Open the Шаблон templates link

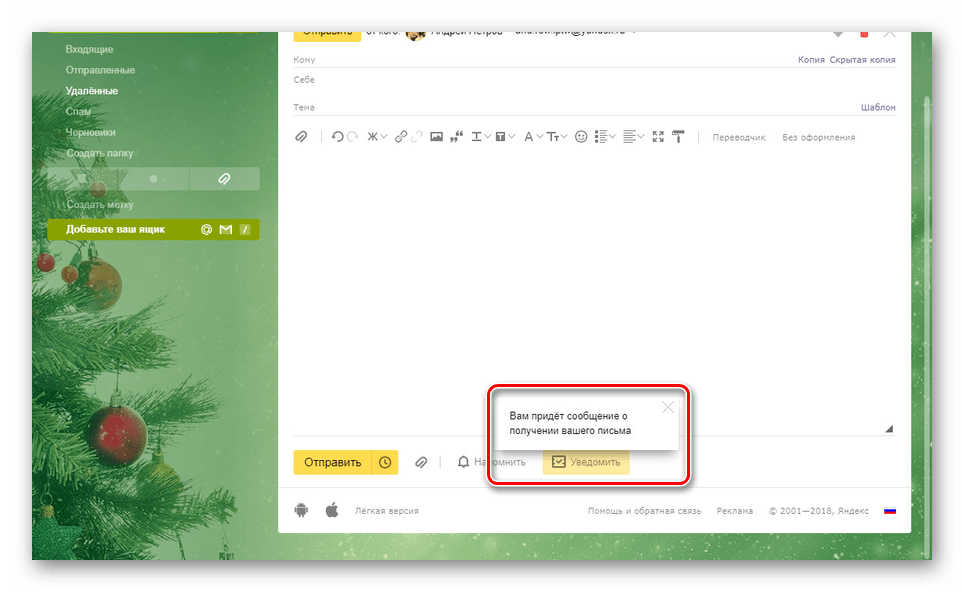pyautogui.click(x=878, y=107)
